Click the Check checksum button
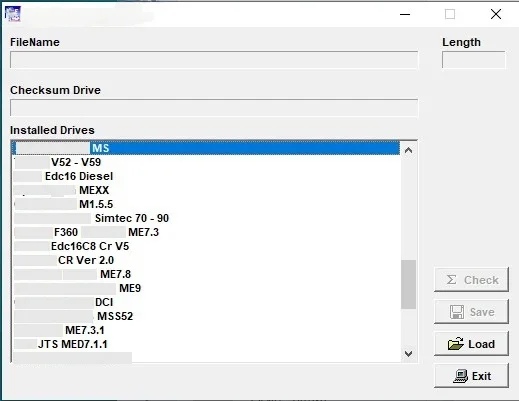 [471, 280]
